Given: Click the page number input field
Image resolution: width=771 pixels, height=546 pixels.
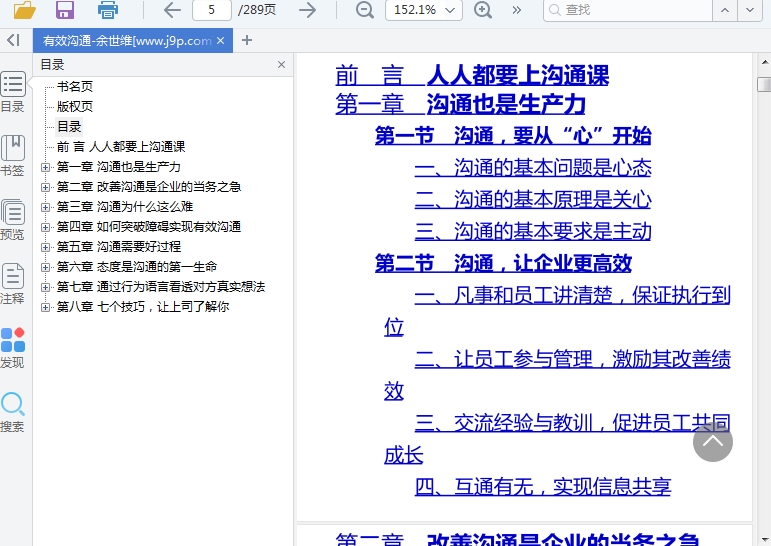Looking at the screenshot, I should [x=213, y=10].
